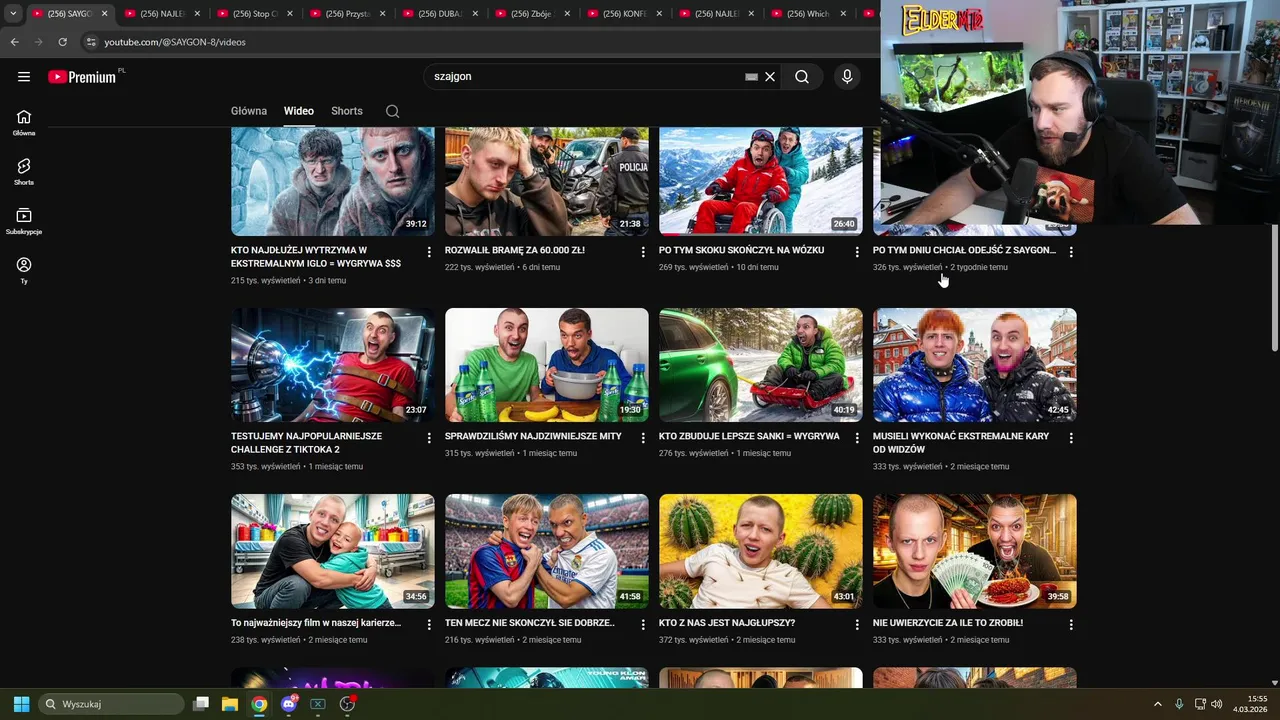This screenshot has width=1280, height=720.
Task: Switch to the DUBAJ browser tab
Action: click(438, 14)
